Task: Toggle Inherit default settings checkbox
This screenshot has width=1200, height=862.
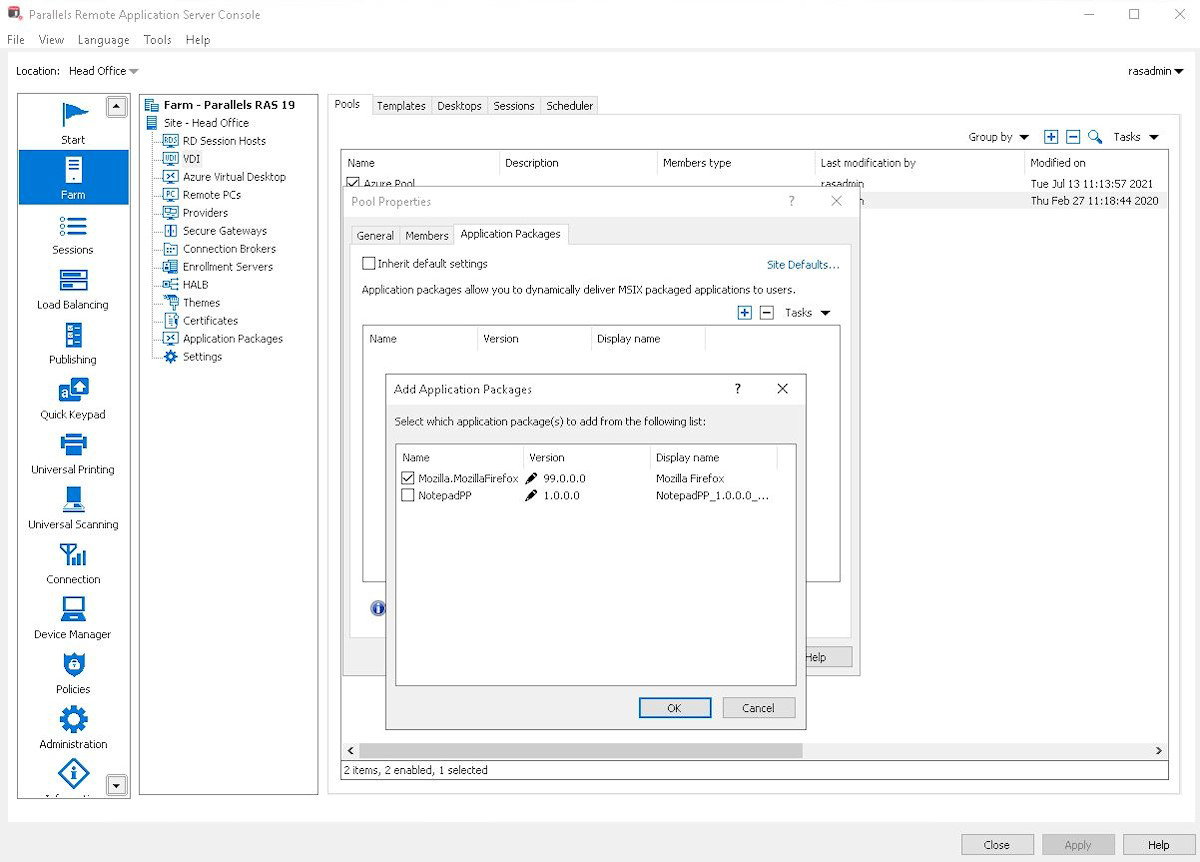Action: pyautogui.click(x=368, y=264)
